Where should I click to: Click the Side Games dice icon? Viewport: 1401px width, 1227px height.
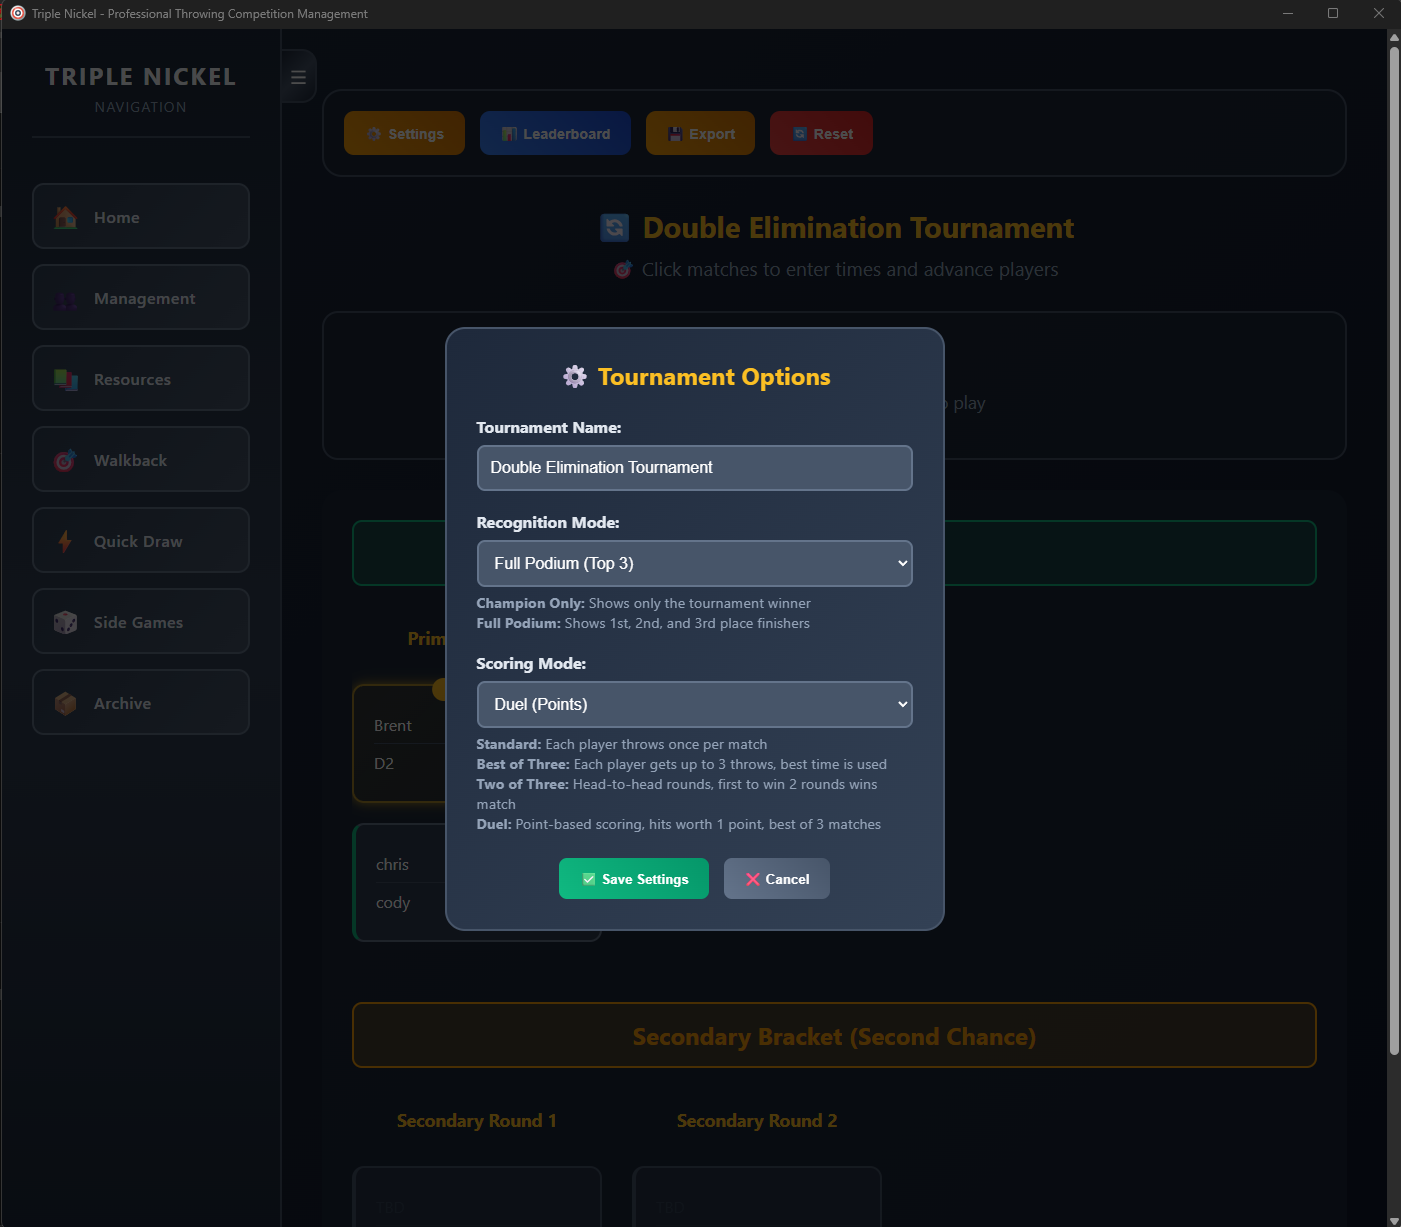tap(66, 623)
